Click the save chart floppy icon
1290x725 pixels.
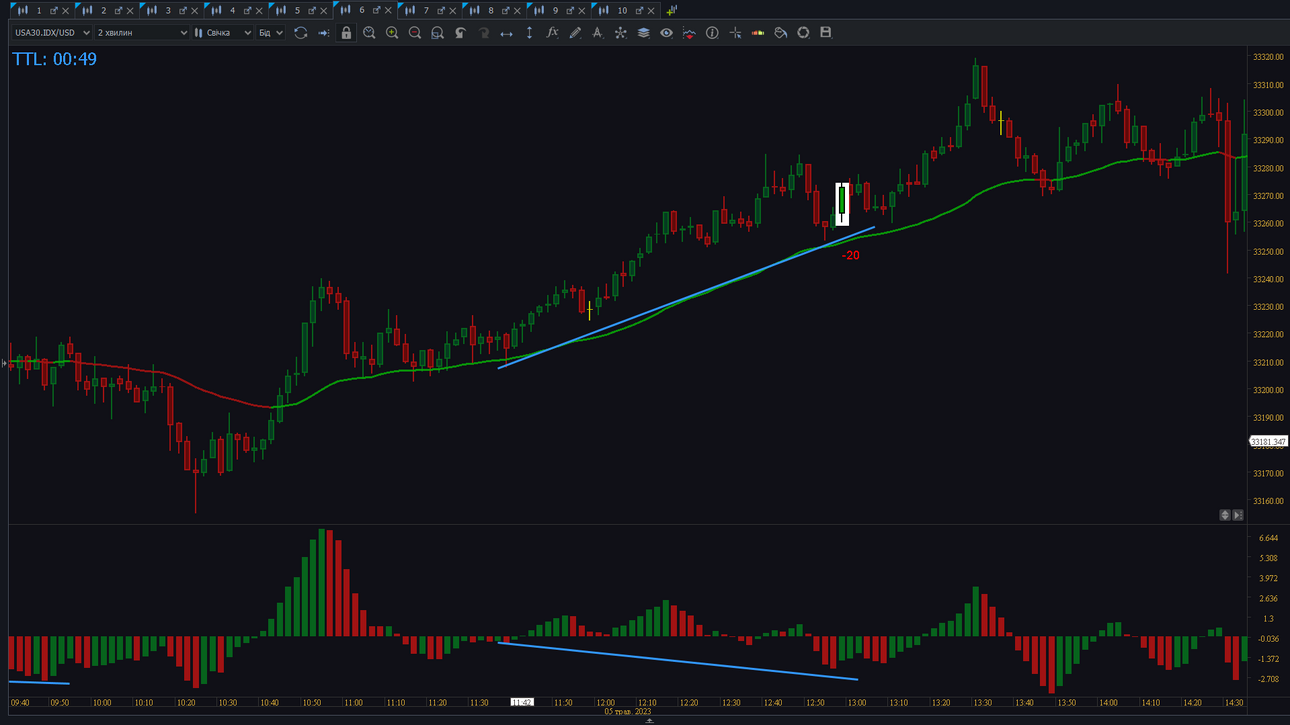(826, 33)
